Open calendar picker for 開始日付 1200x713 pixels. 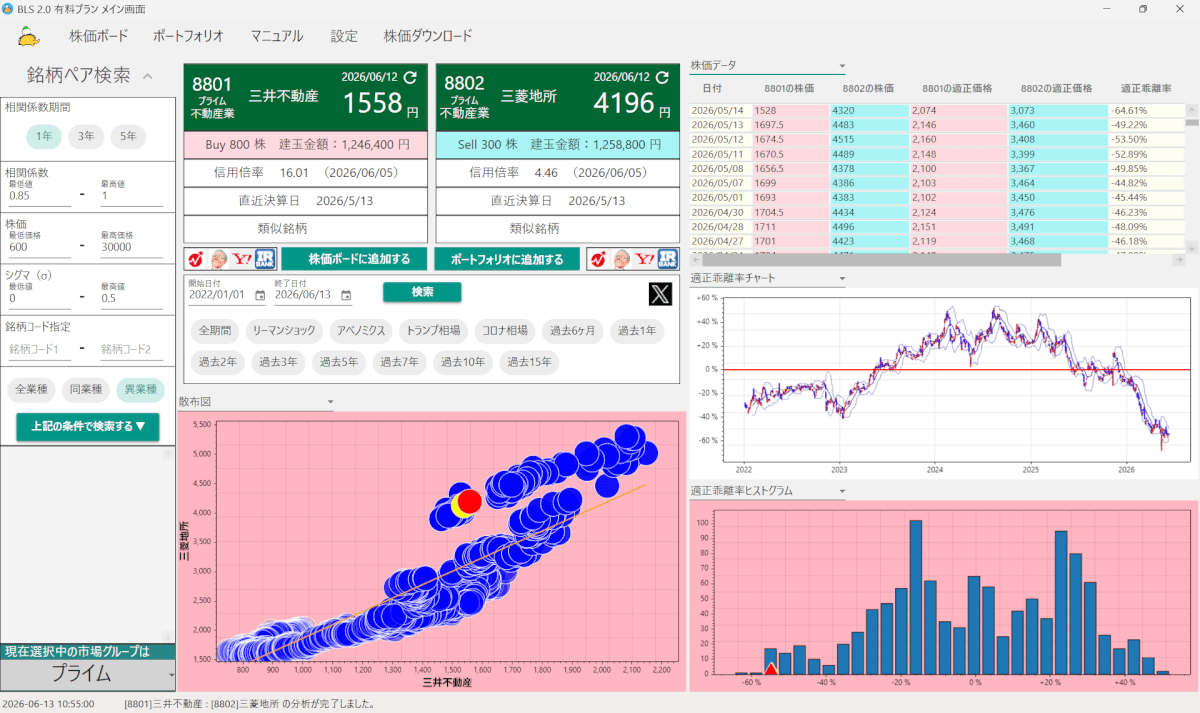point(260,295)
